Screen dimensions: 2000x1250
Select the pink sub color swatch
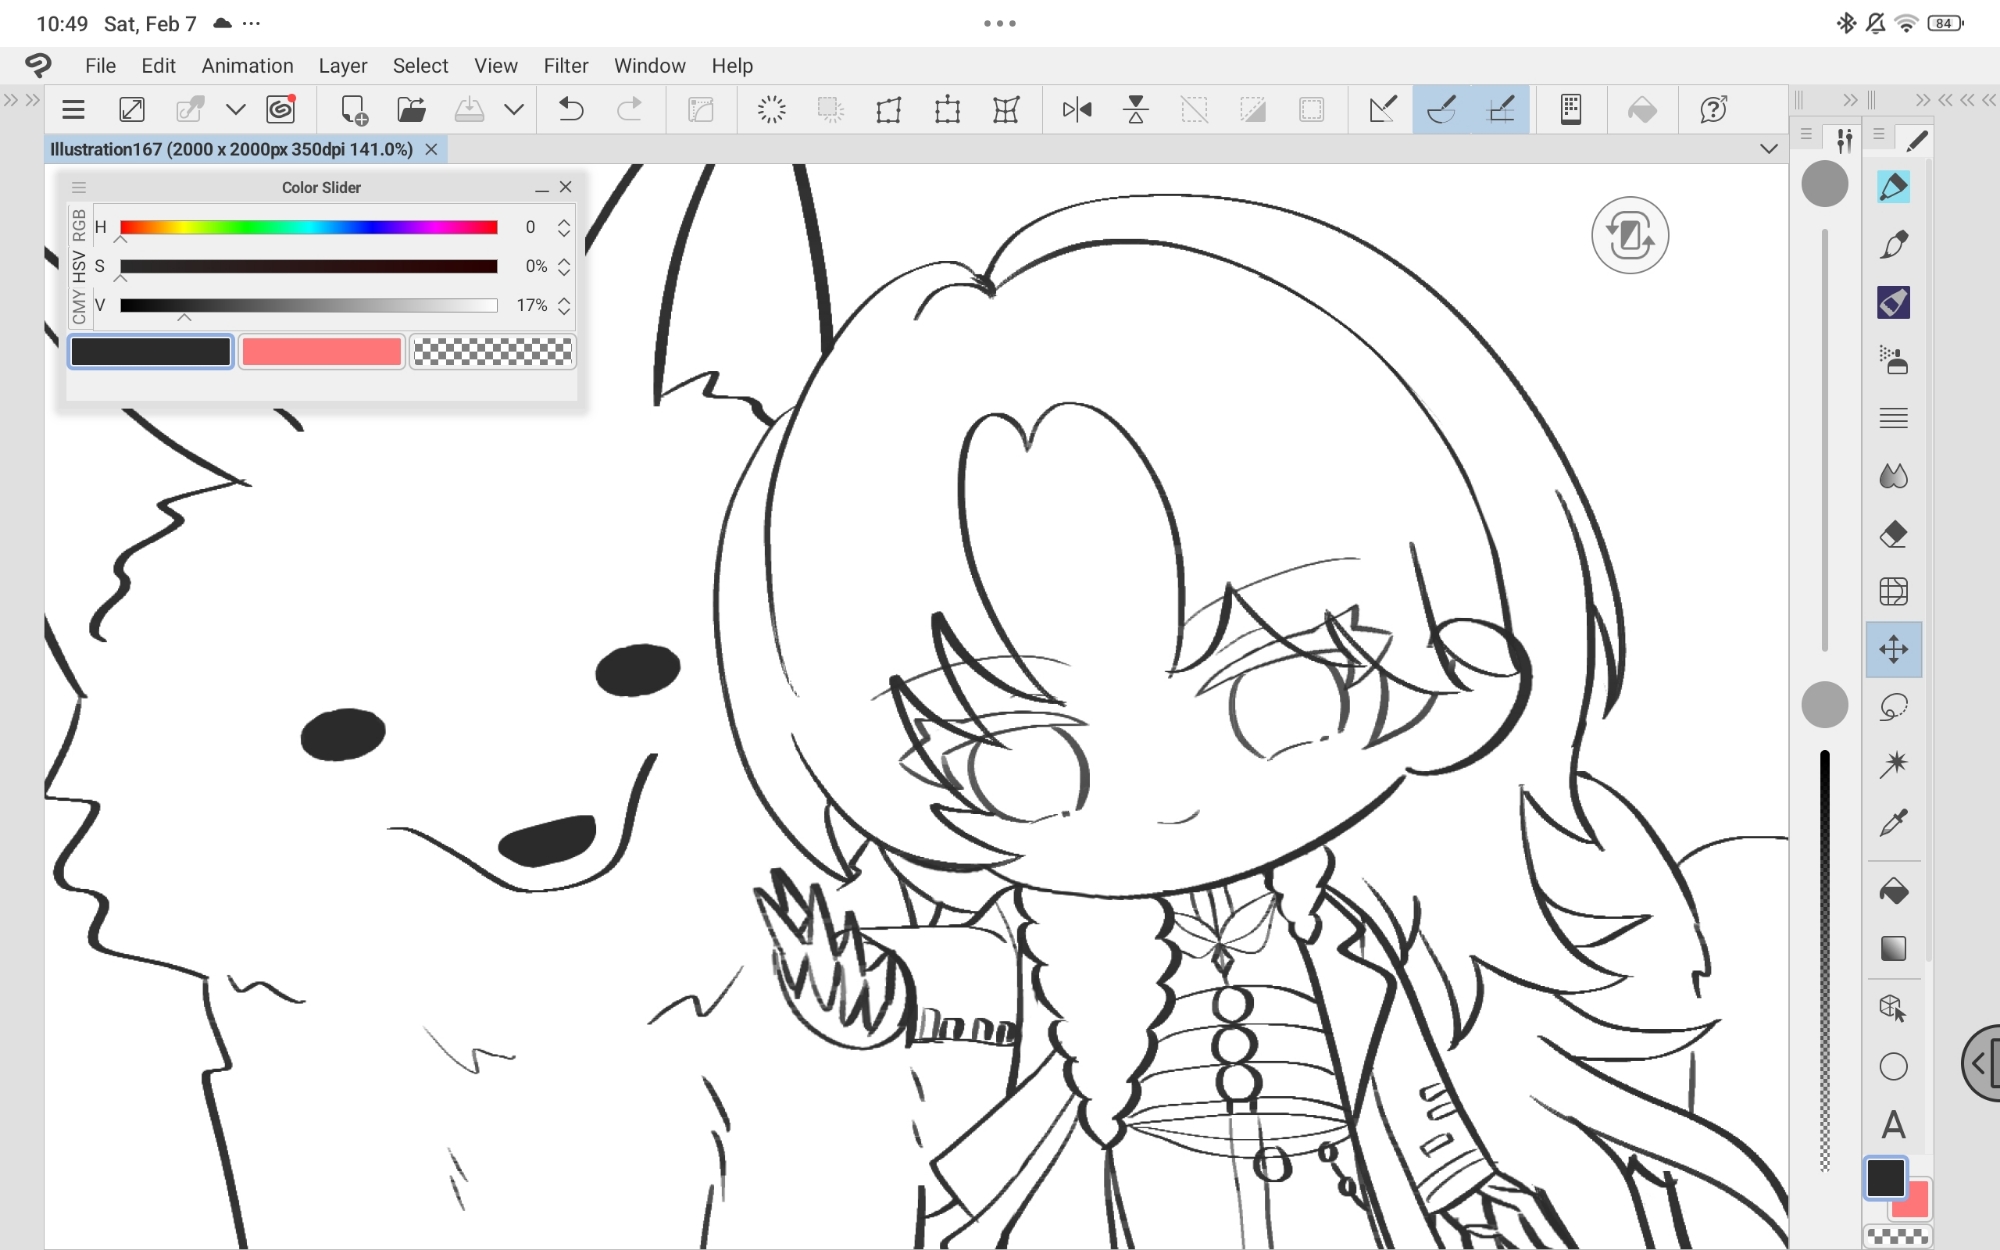click(x=321, y=352)
